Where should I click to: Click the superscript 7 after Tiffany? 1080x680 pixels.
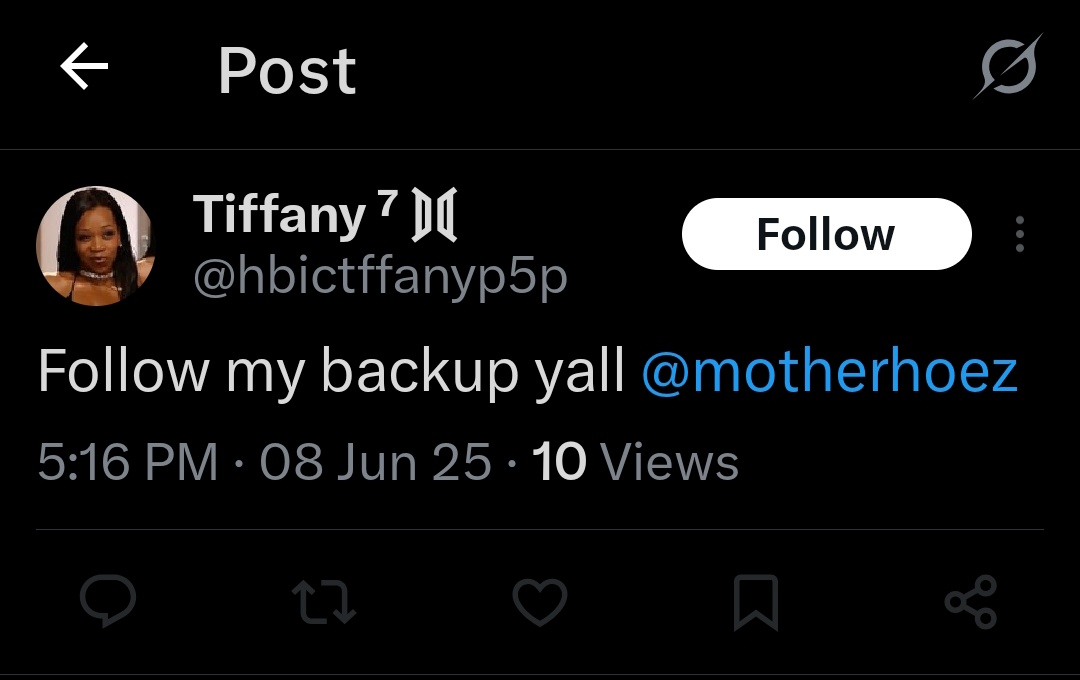coord(388,203)
